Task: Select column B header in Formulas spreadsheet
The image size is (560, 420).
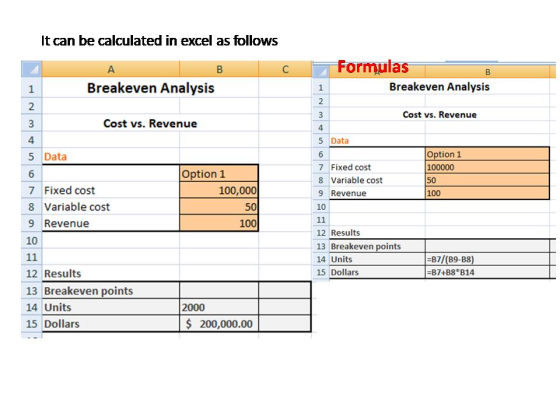Action: [x=488, y=72]
